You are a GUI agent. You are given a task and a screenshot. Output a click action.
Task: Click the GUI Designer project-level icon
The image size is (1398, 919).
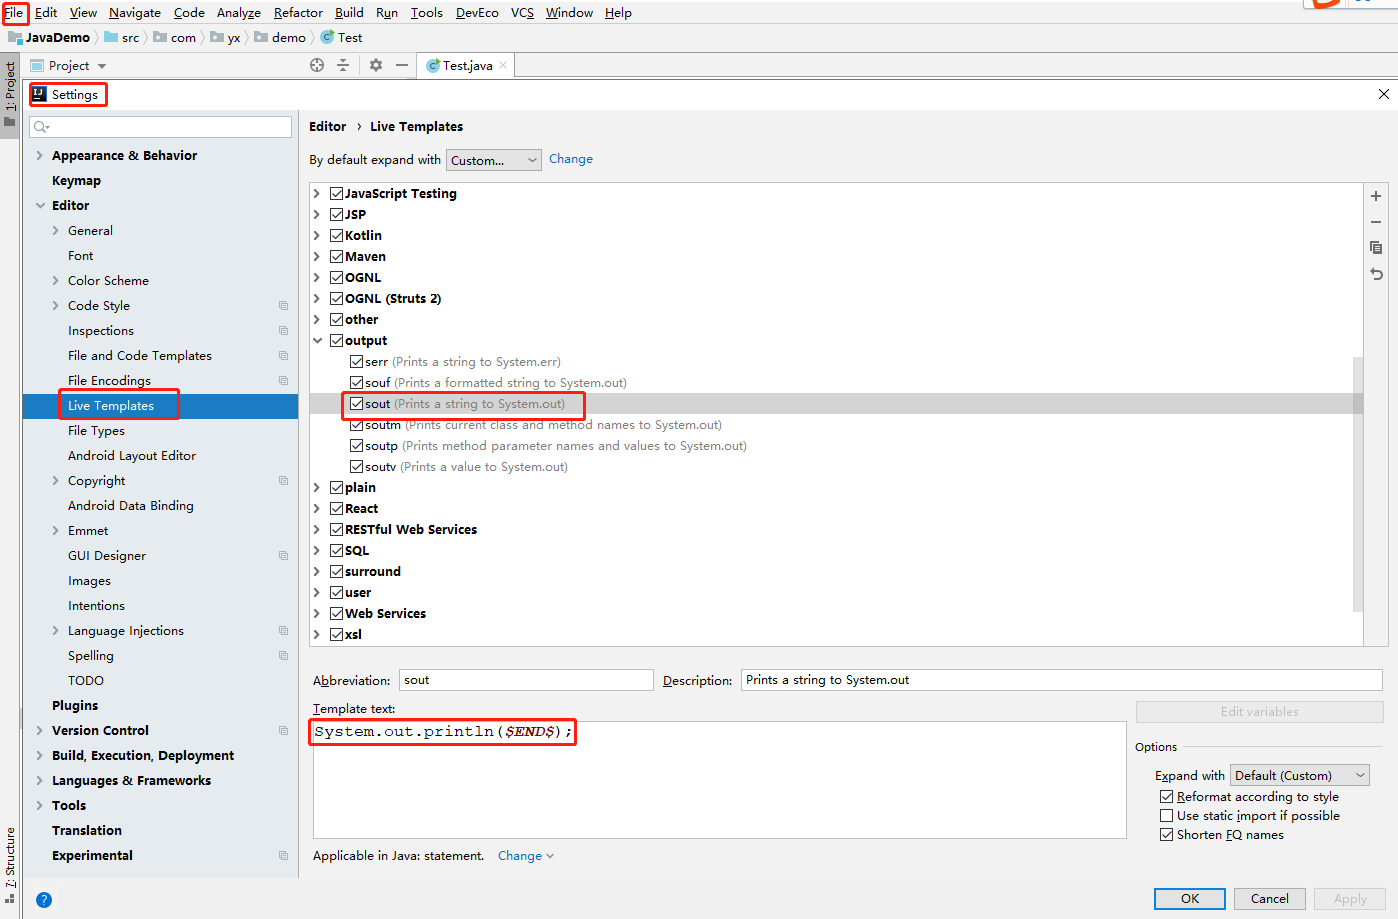coord(283,556)
